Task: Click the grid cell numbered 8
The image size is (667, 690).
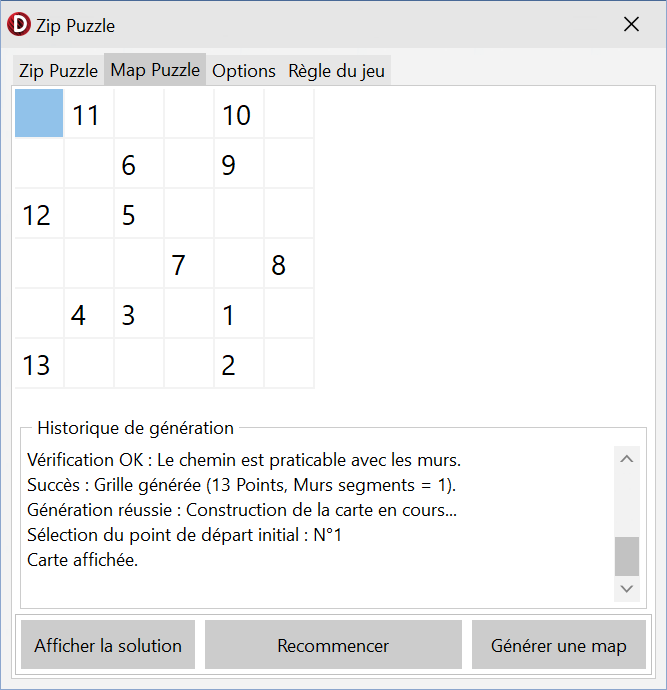Action: point(289,264)
